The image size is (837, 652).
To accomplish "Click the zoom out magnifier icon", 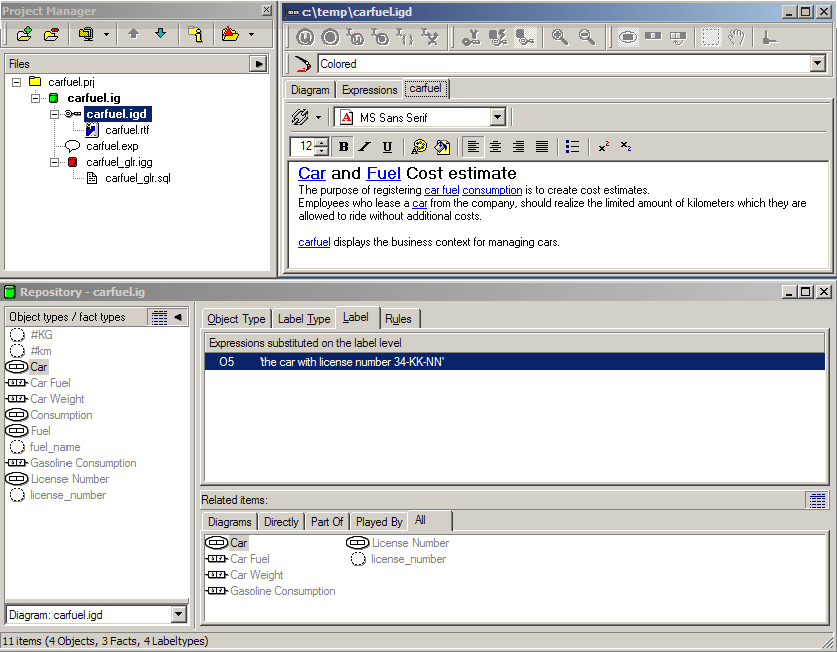I will 587,37.
